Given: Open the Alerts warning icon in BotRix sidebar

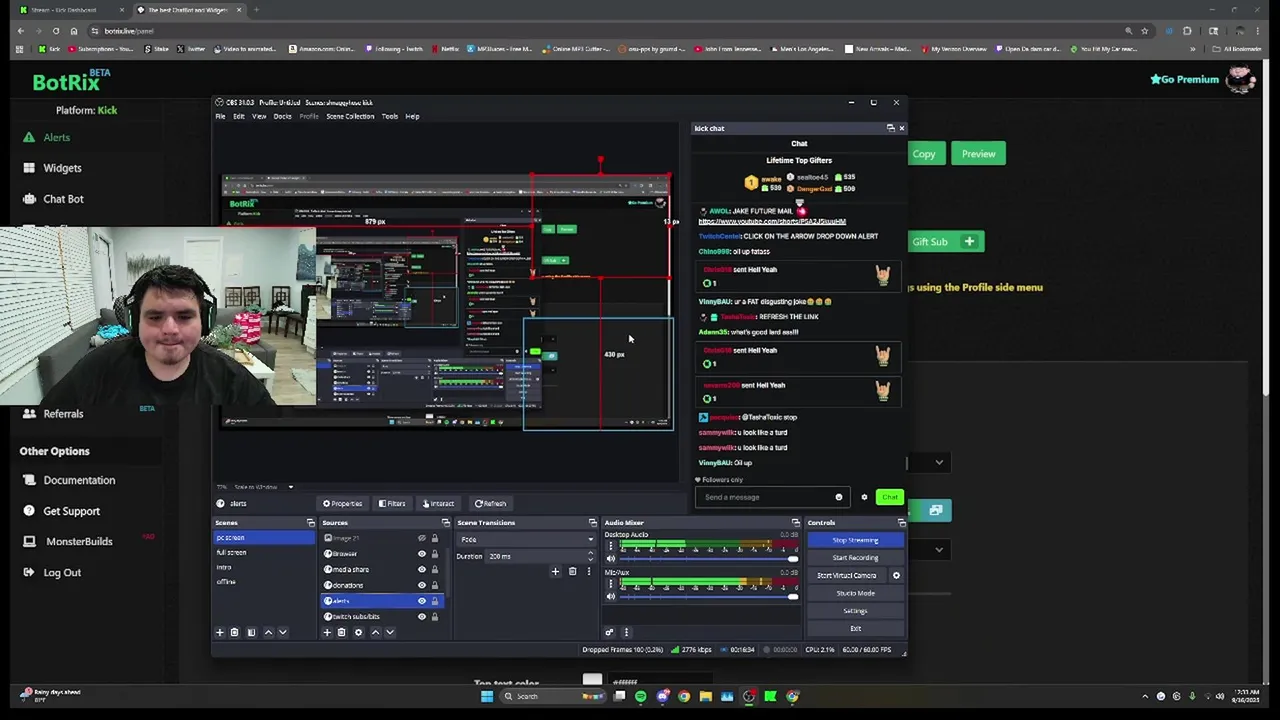Looking at the screenshot, I should 29,138.
